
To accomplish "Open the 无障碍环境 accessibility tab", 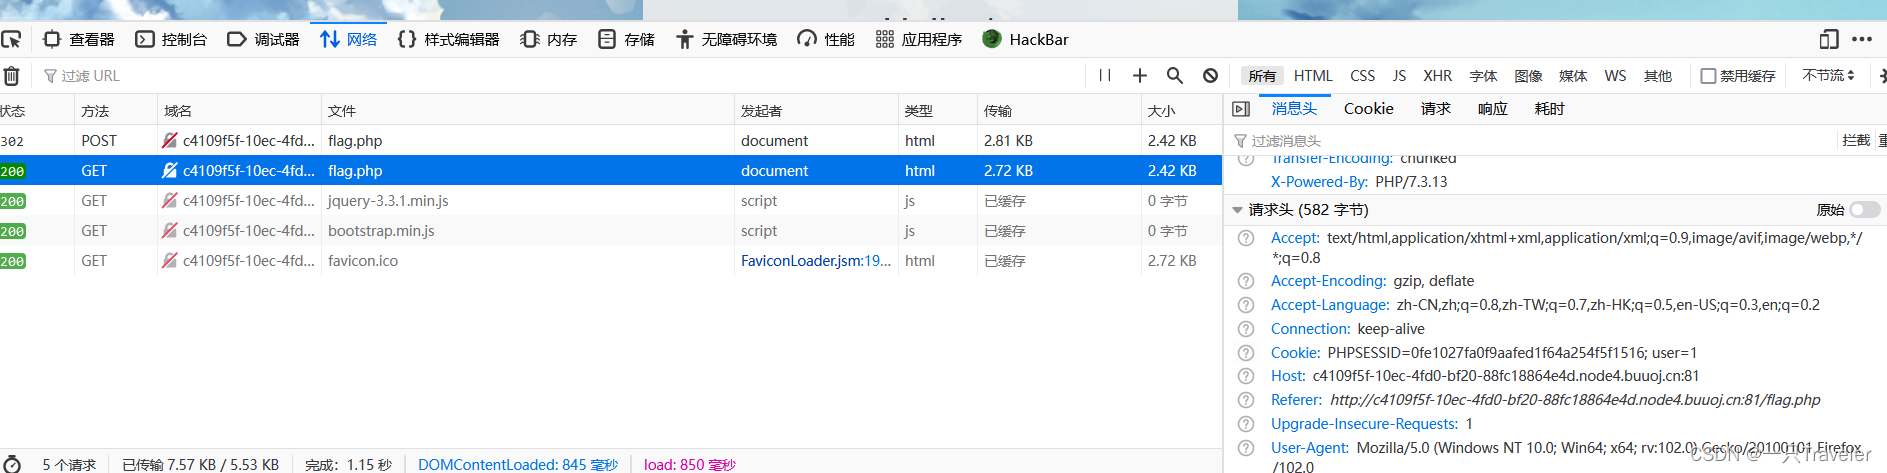I will [727, 39].
